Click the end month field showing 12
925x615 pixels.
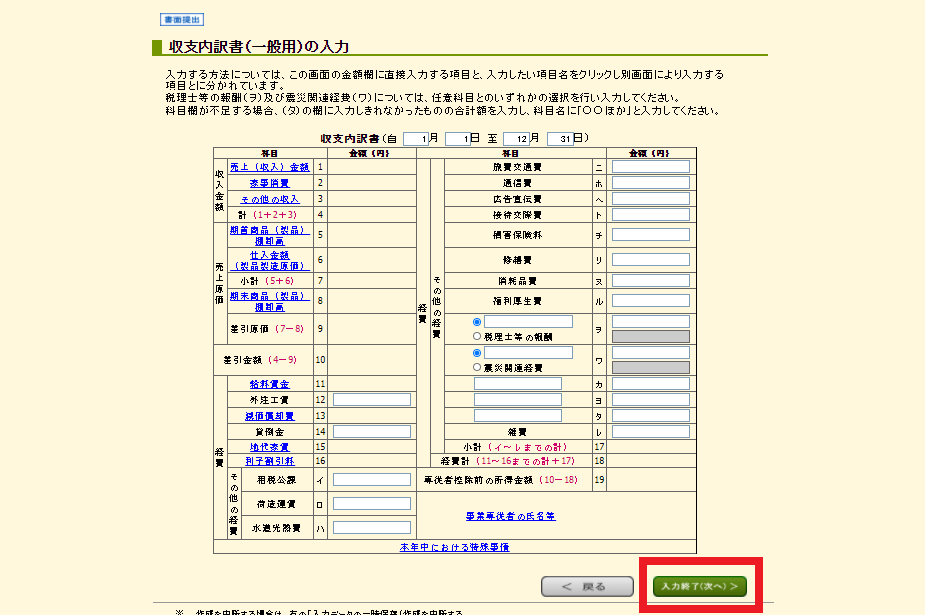517,139
